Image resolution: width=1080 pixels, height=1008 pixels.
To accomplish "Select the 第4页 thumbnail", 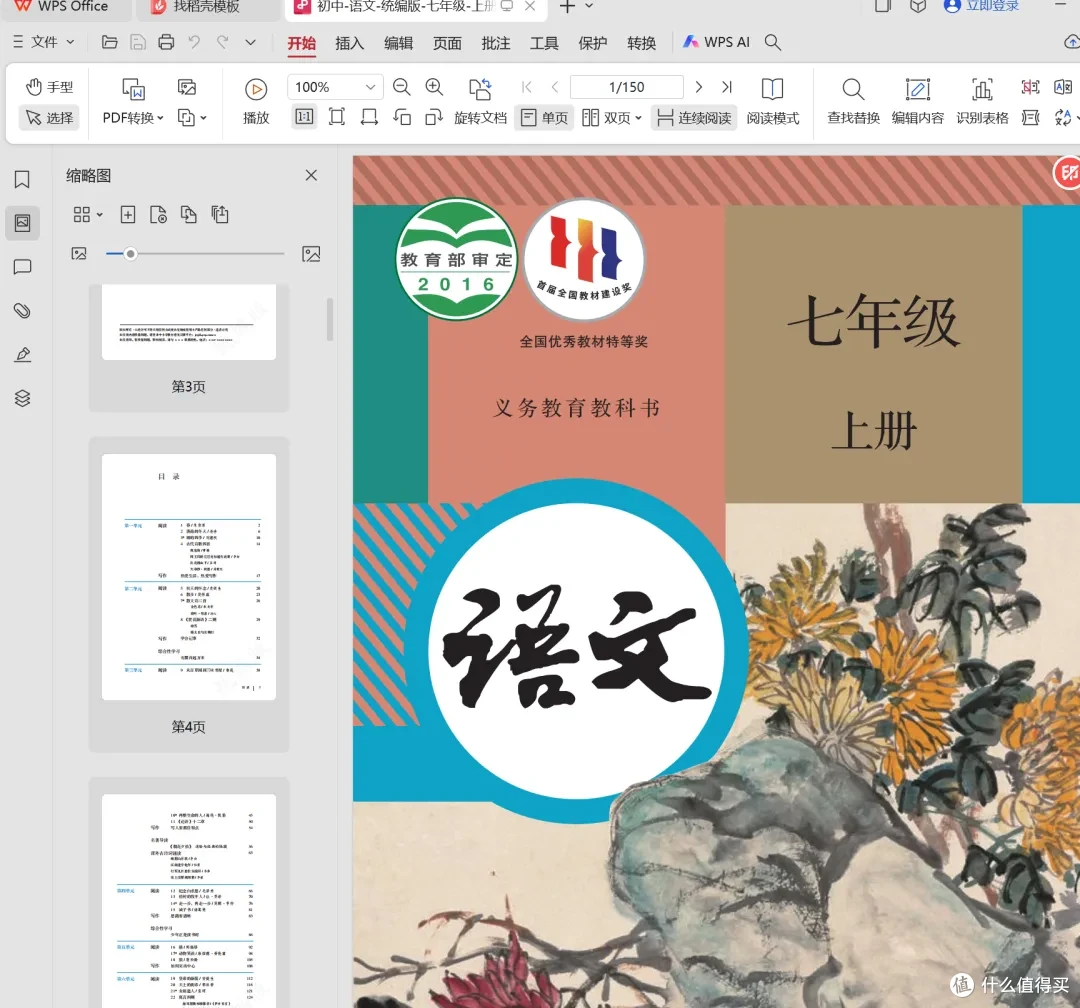I will pos(189,595).
